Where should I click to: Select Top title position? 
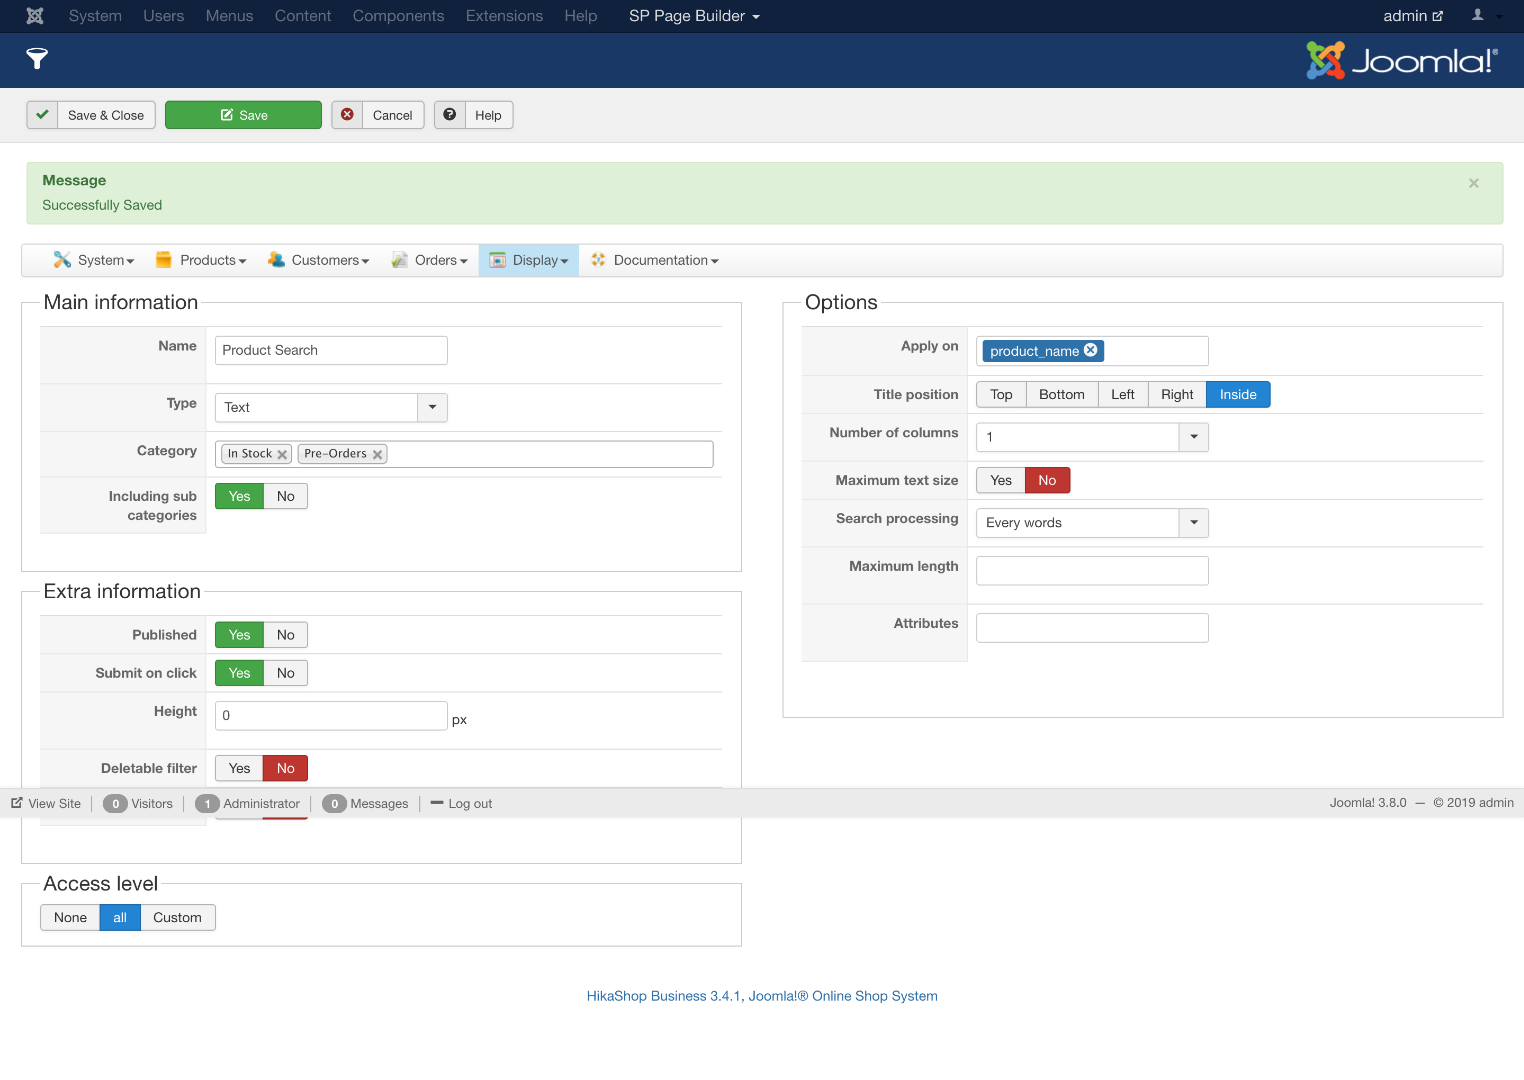point(1001,395)
